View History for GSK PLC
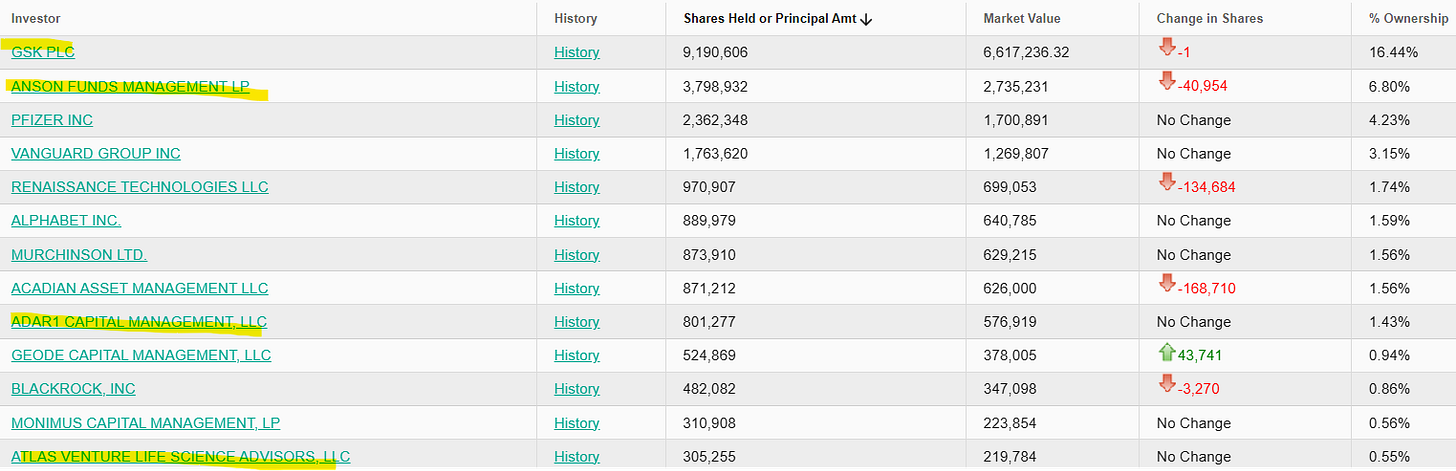 click(x=577, y=52)
